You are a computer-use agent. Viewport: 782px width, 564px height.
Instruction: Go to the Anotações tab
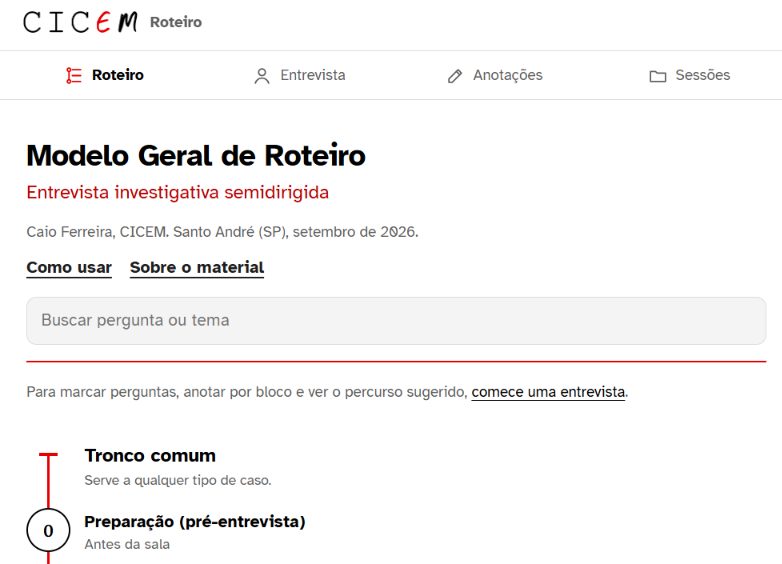[x=495, y=75]
